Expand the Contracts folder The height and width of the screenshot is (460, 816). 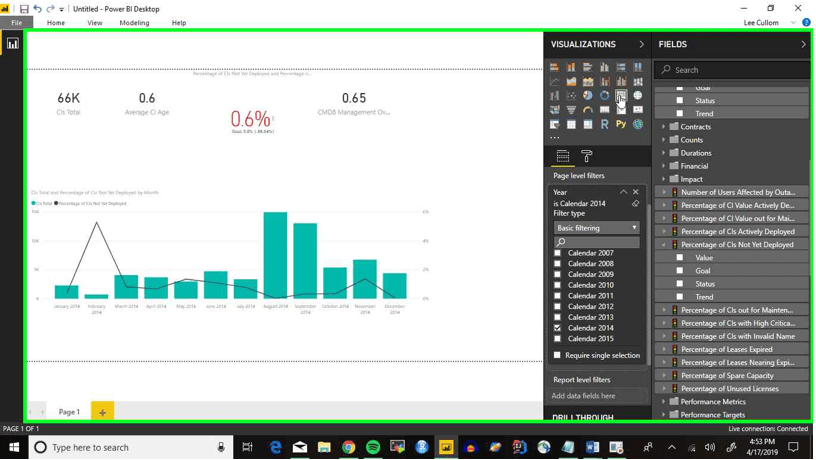pyautogui.click(x=664, y=126)
